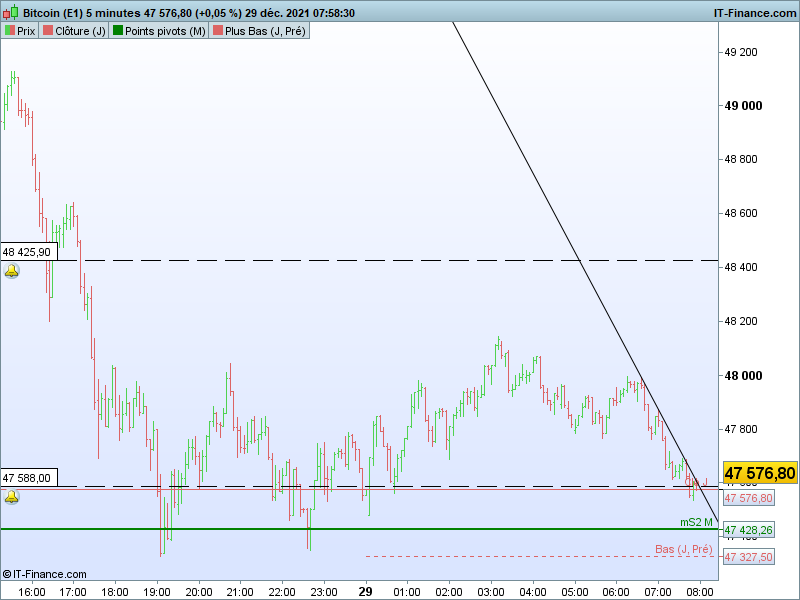
Task: Click the 20:00 time axis label
Action: pyautogui.click(x=198, y=592)
